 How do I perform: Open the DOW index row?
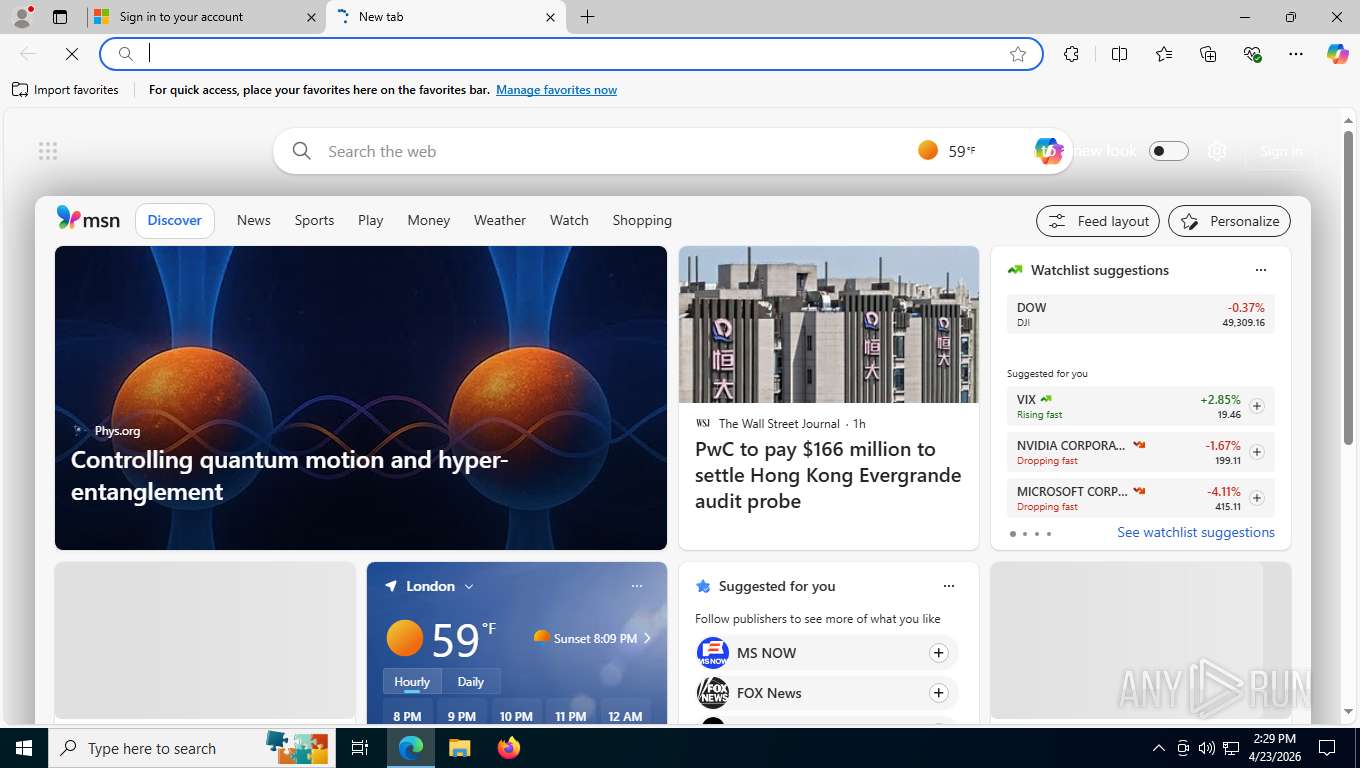pyautogui.click(x=1141, y=314)
